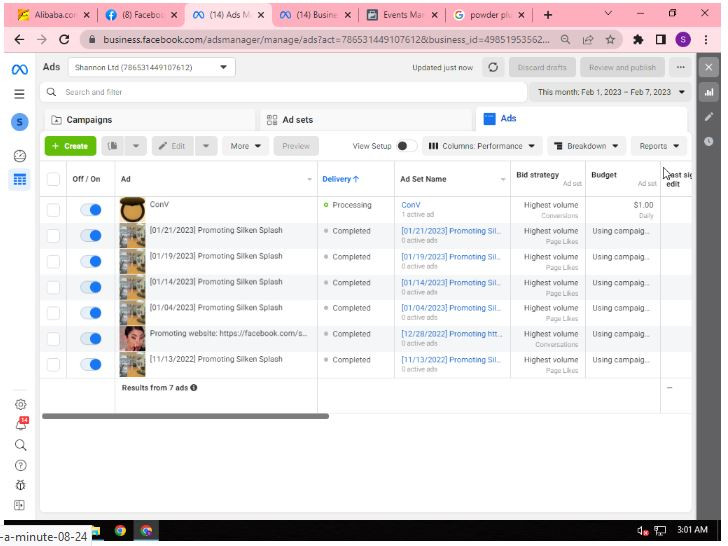
Task: Refresh ads data with circular arrow
Action: [x=493, y=68]
